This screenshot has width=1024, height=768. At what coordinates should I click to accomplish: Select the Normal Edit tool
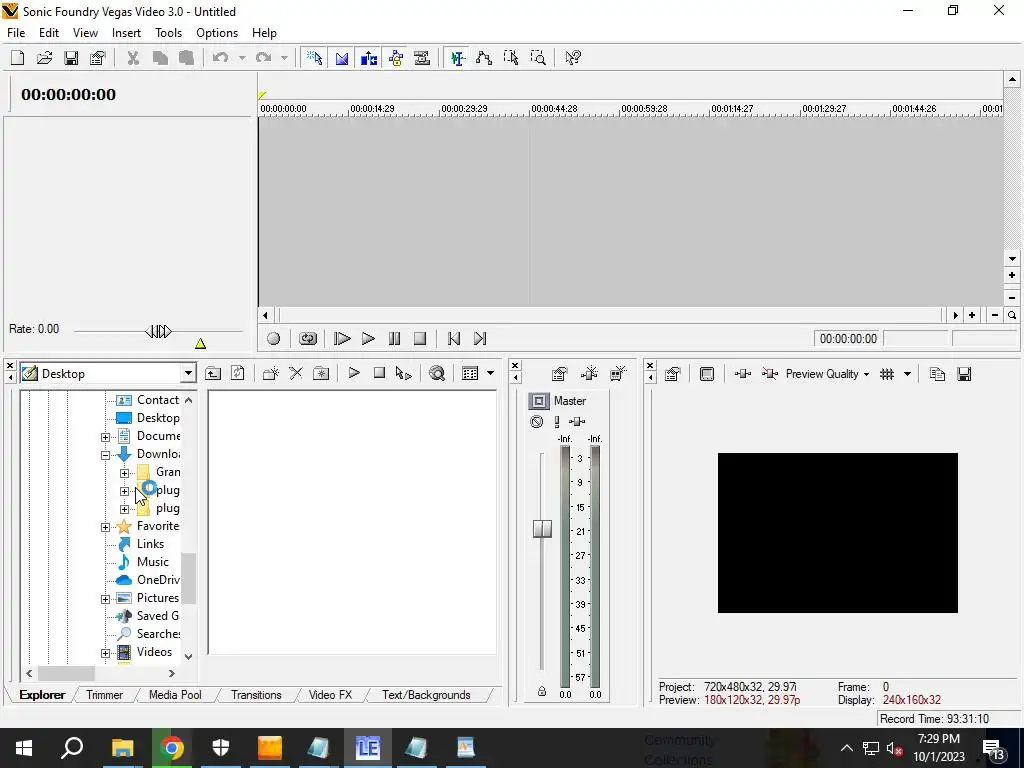(457, 58)
